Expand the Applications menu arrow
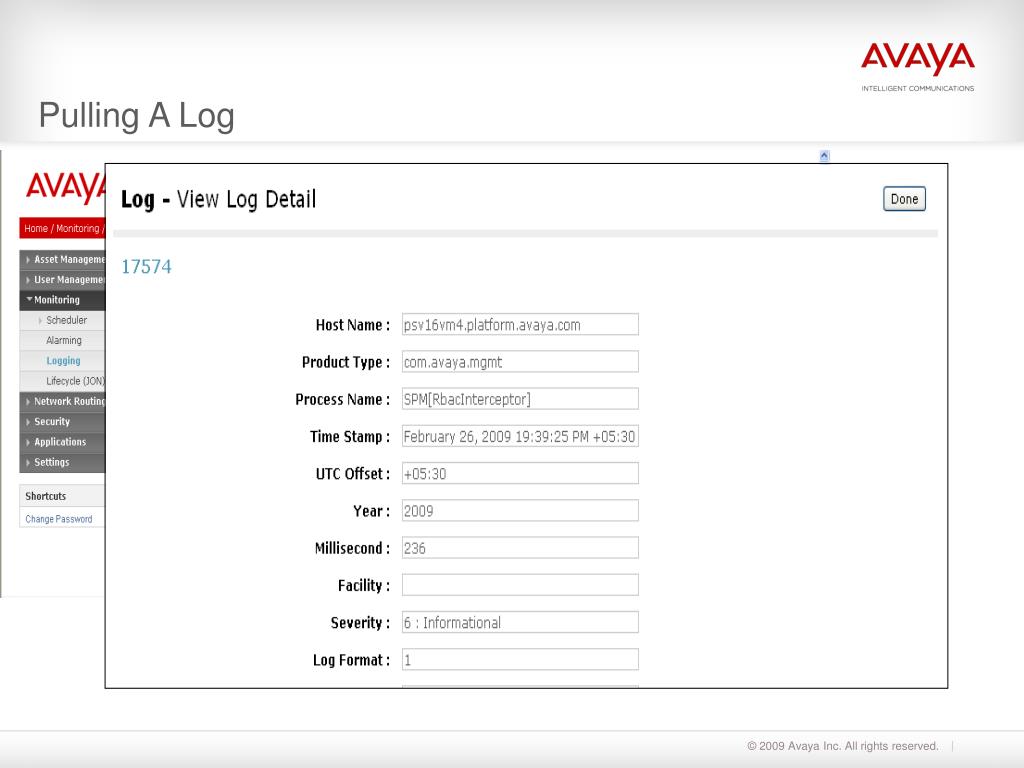Viewport: 1024px width, 768px height. tap(27, 442)
